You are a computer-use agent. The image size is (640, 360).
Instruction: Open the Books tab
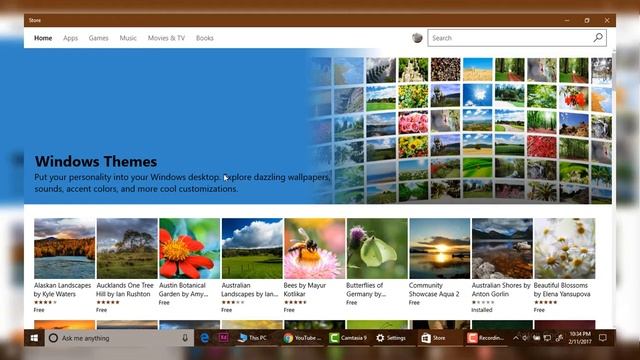click(204, 38)
